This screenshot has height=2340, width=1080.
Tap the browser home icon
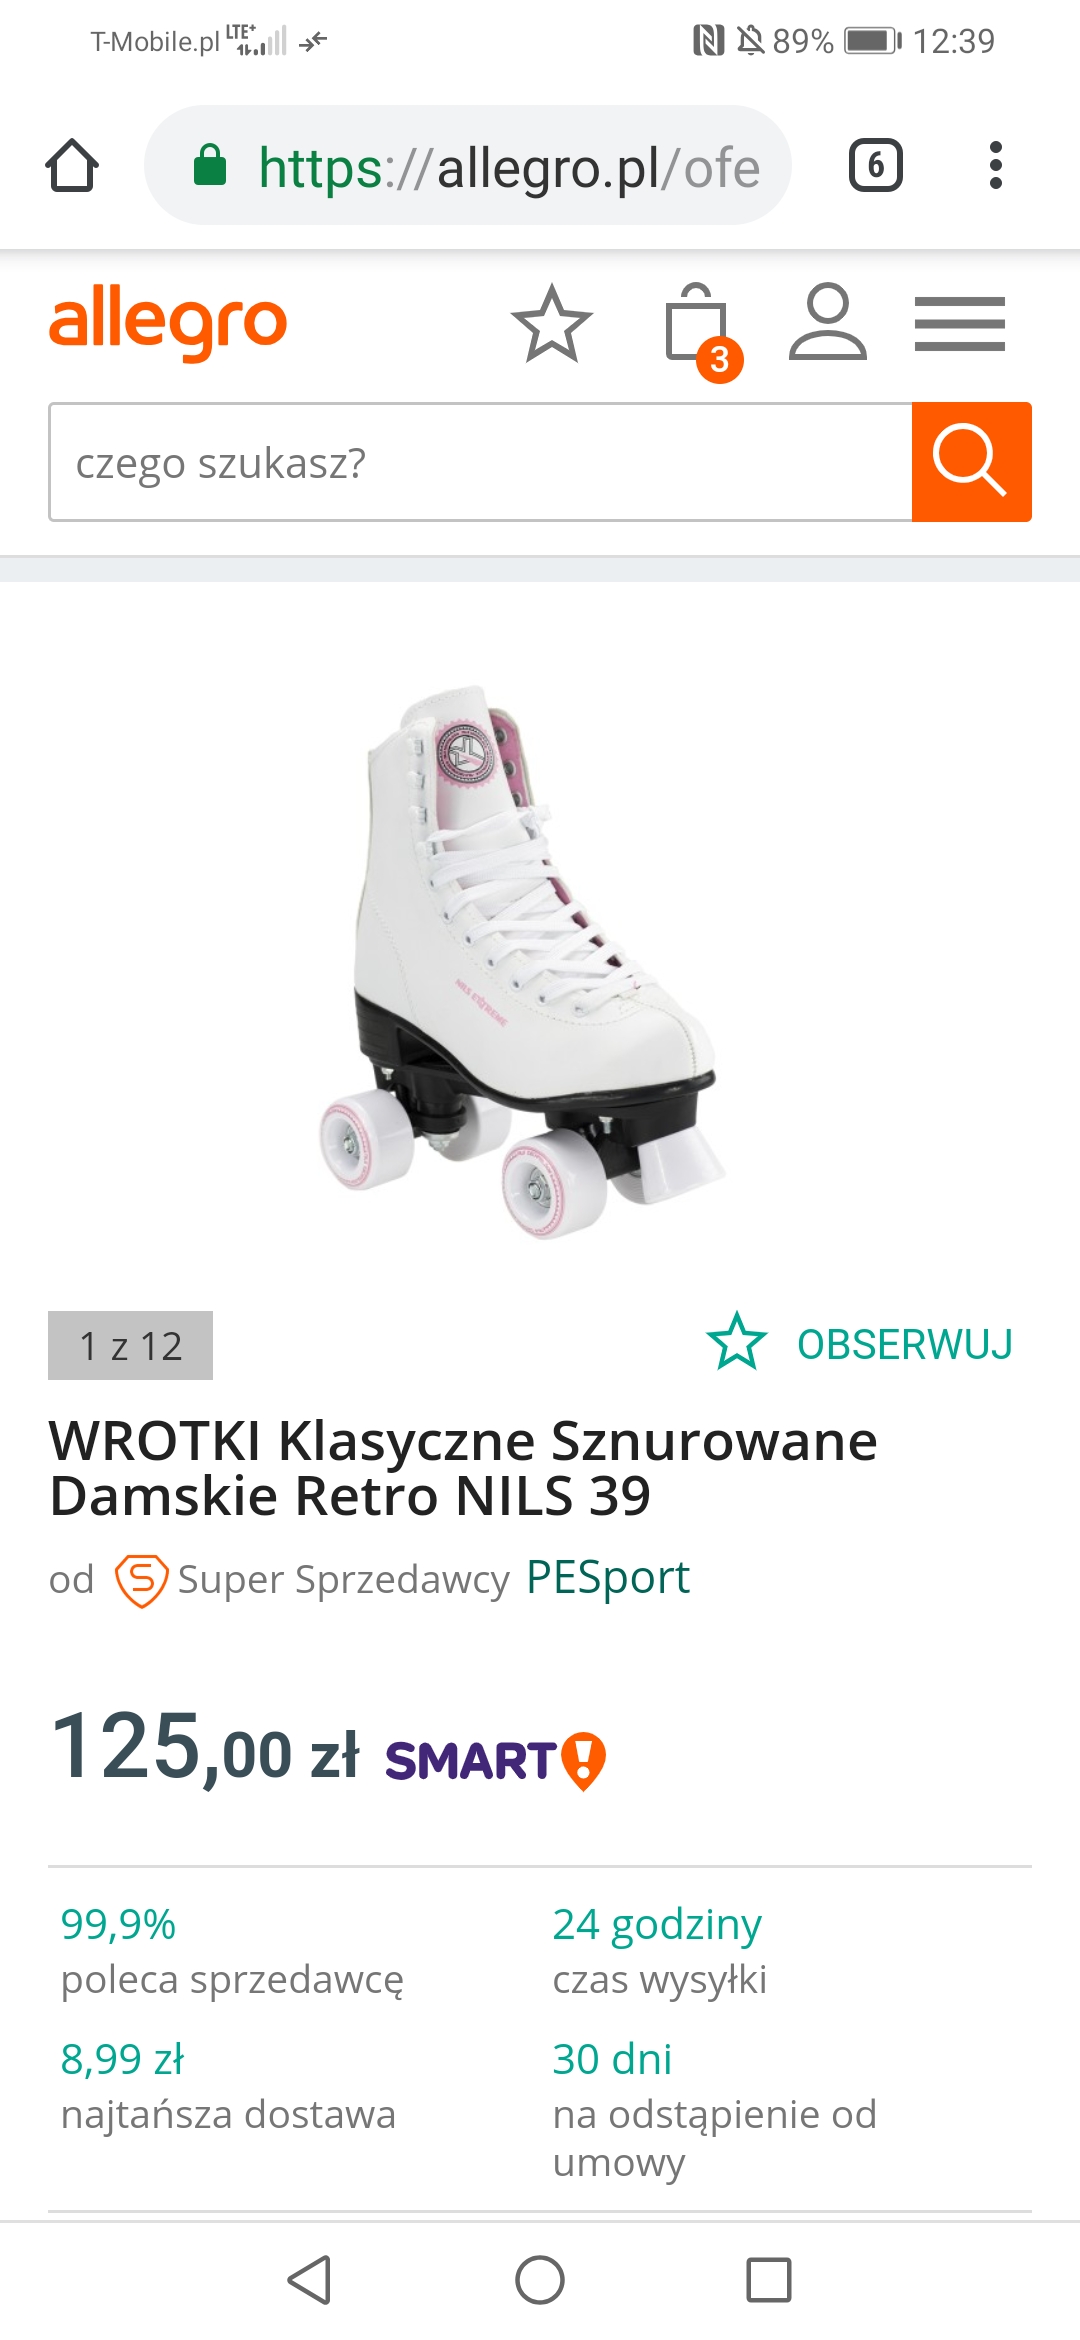72,165
